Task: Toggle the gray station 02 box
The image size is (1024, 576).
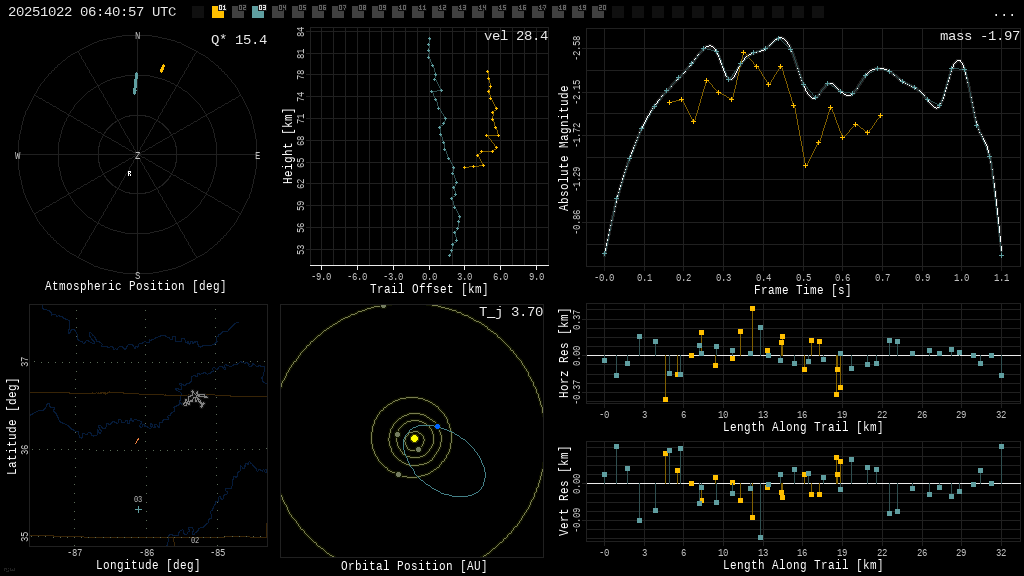Action: click(238, 12)
